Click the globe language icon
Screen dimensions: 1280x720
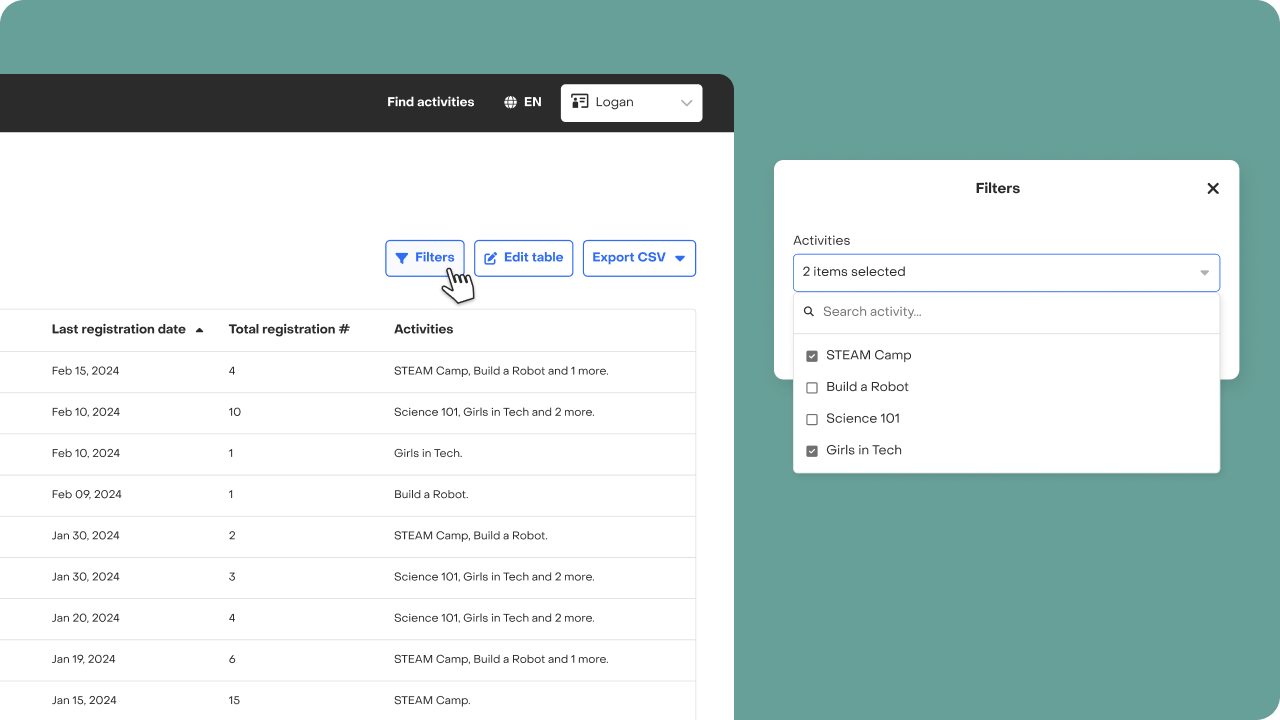(511, 102)
